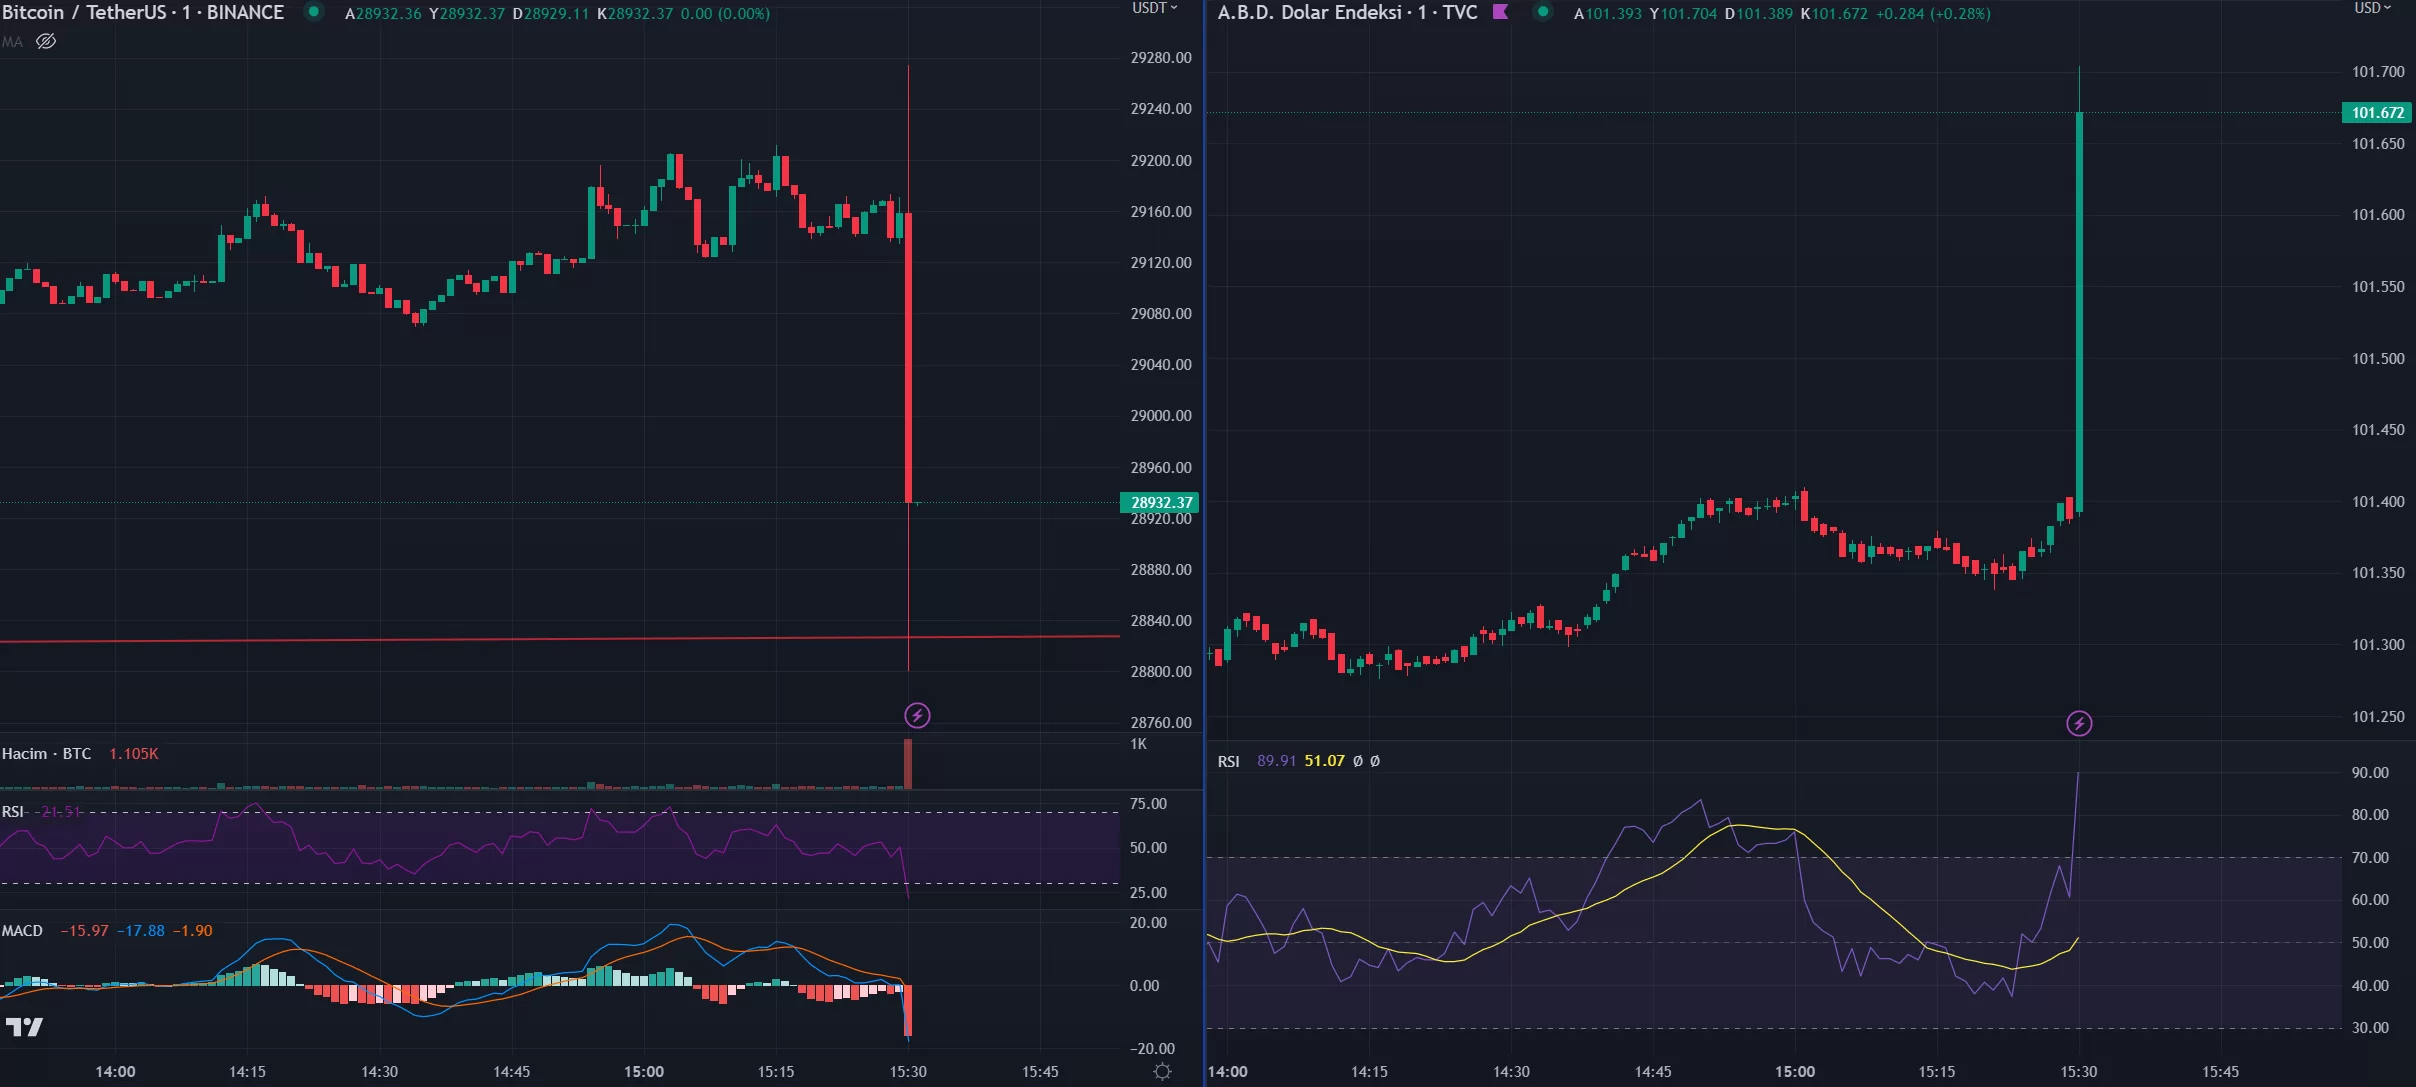Toggle MA indicator visibility eye icon
Viewport: 2416px width, 1087px height.
46,41
